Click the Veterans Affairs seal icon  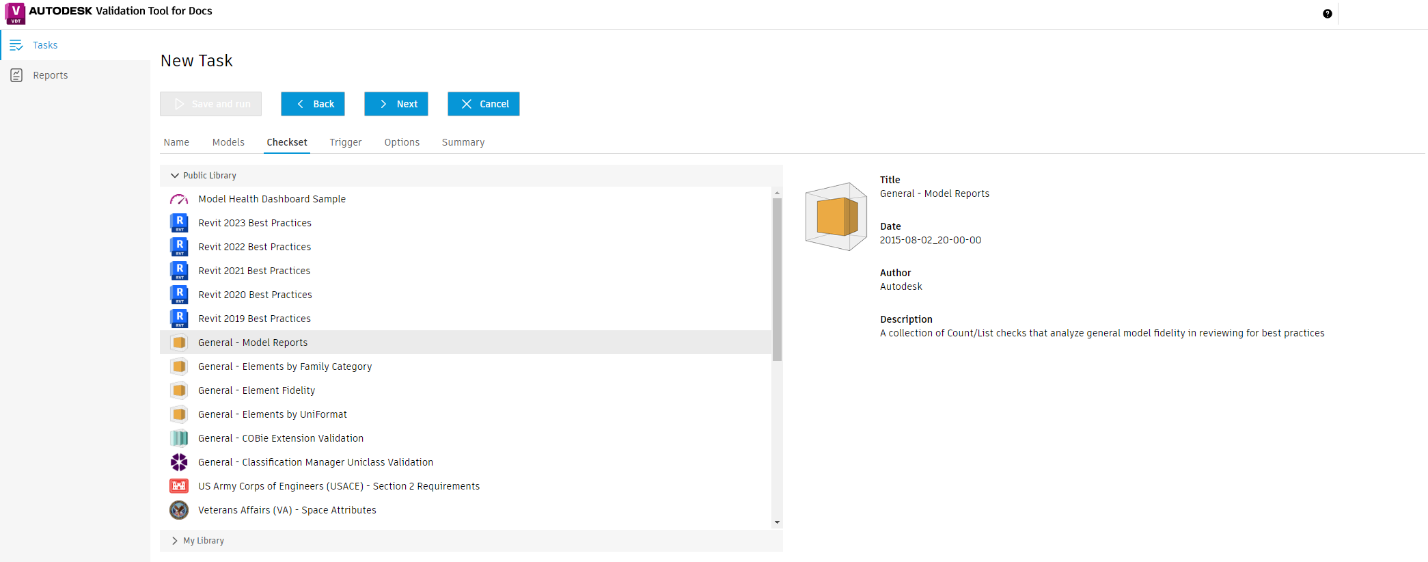tap(179, 510)
